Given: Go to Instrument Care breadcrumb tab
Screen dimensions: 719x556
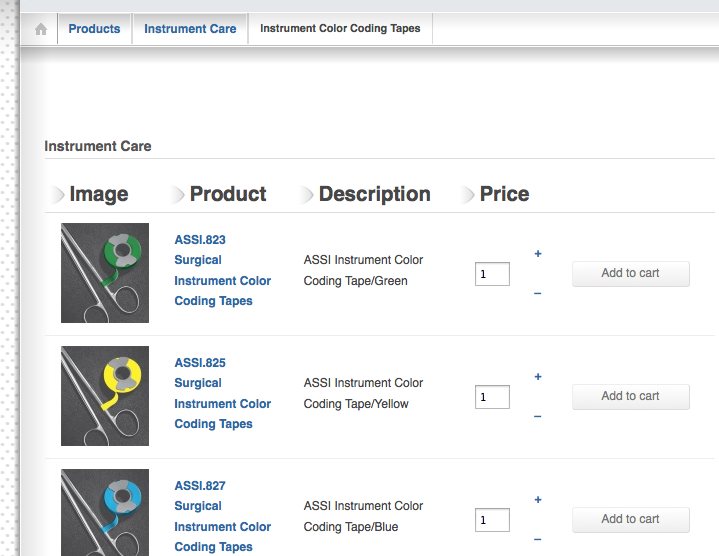Looking at the screenshot, I should coord(190,29).
